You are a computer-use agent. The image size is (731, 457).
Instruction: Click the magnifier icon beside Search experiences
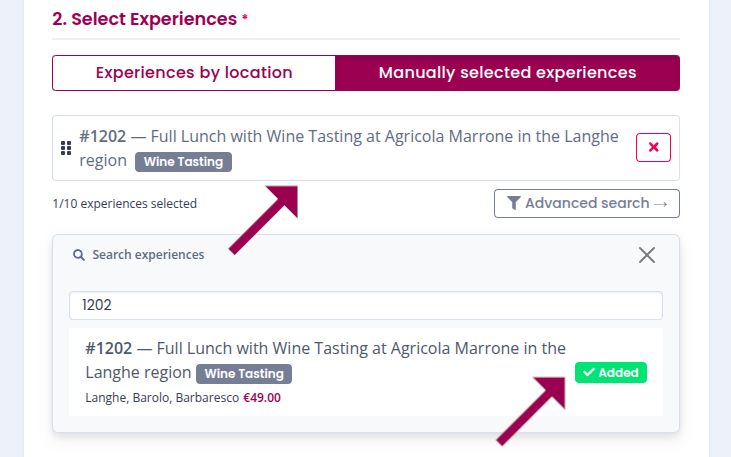pyautogui.click(x=78, y=255)
